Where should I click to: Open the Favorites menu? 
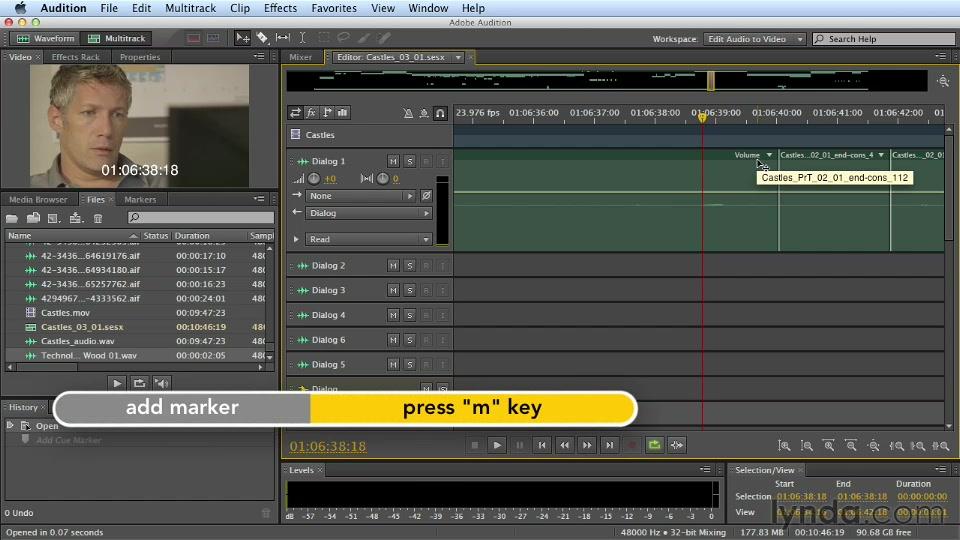tap(334, 8)
